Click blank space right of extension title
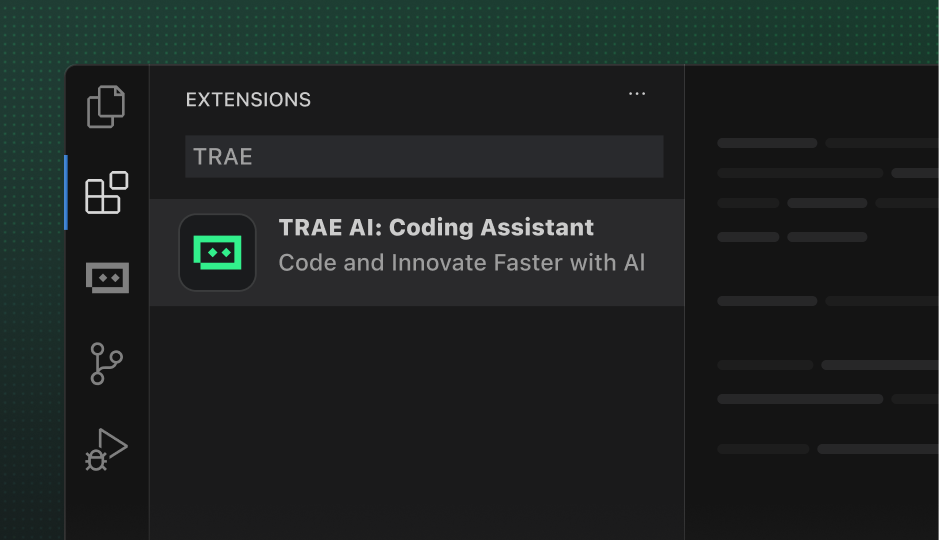 coord(640,228)
